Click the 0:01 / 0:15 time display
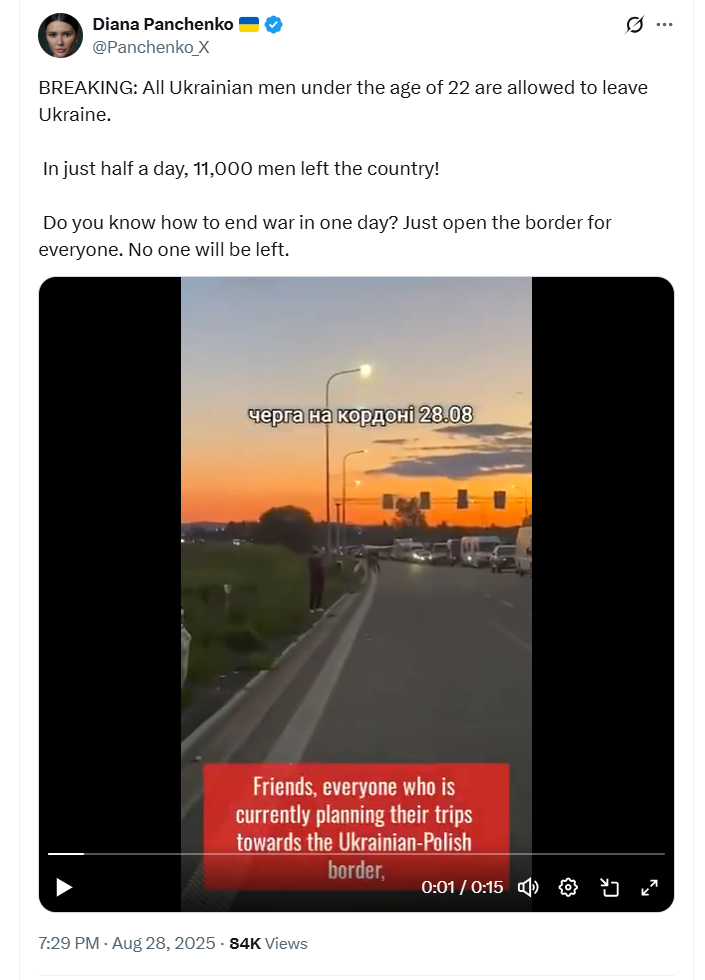This screenshot has height=980, width=705. [462, 887]
